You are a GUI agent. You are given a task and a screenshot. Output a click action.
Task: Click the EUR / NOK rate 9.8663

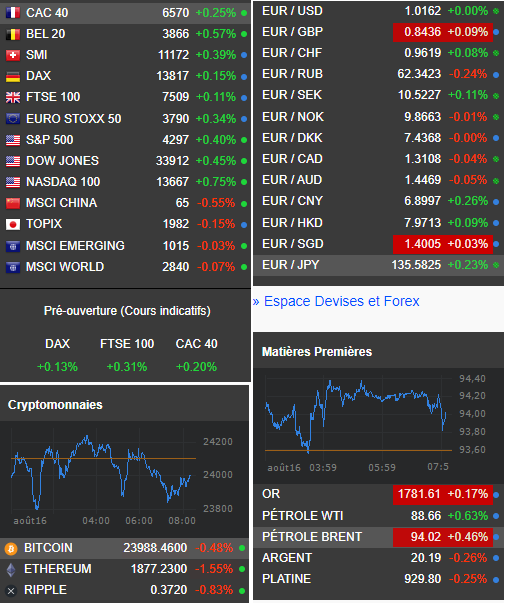[423, 117]
